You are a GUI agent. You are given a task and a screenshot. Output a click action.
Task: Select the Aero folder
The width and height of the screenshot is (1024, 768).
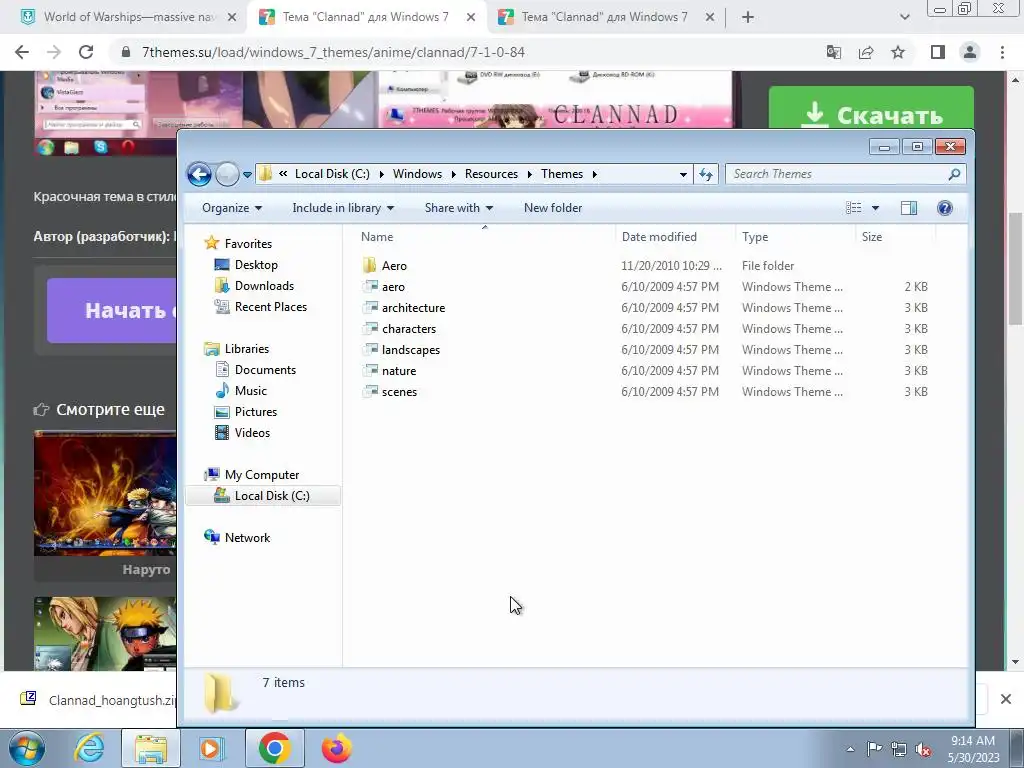394,266
